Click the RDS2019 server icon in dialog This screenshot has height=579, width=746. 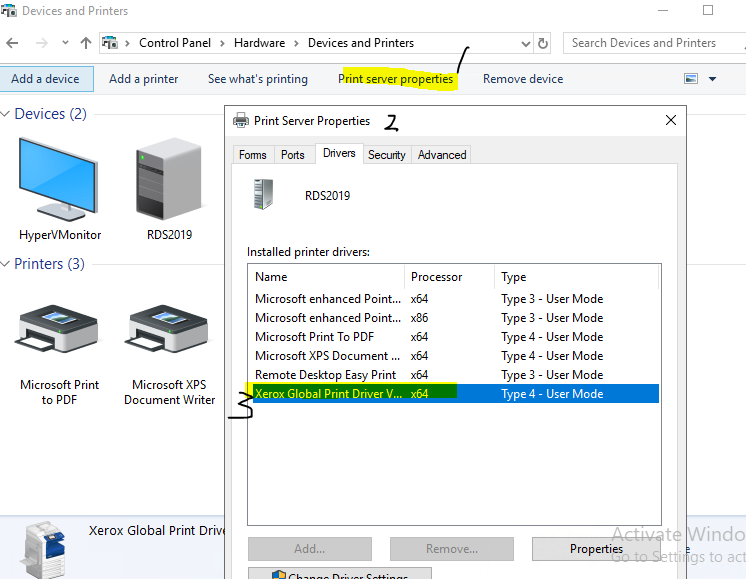coord(264,194)
